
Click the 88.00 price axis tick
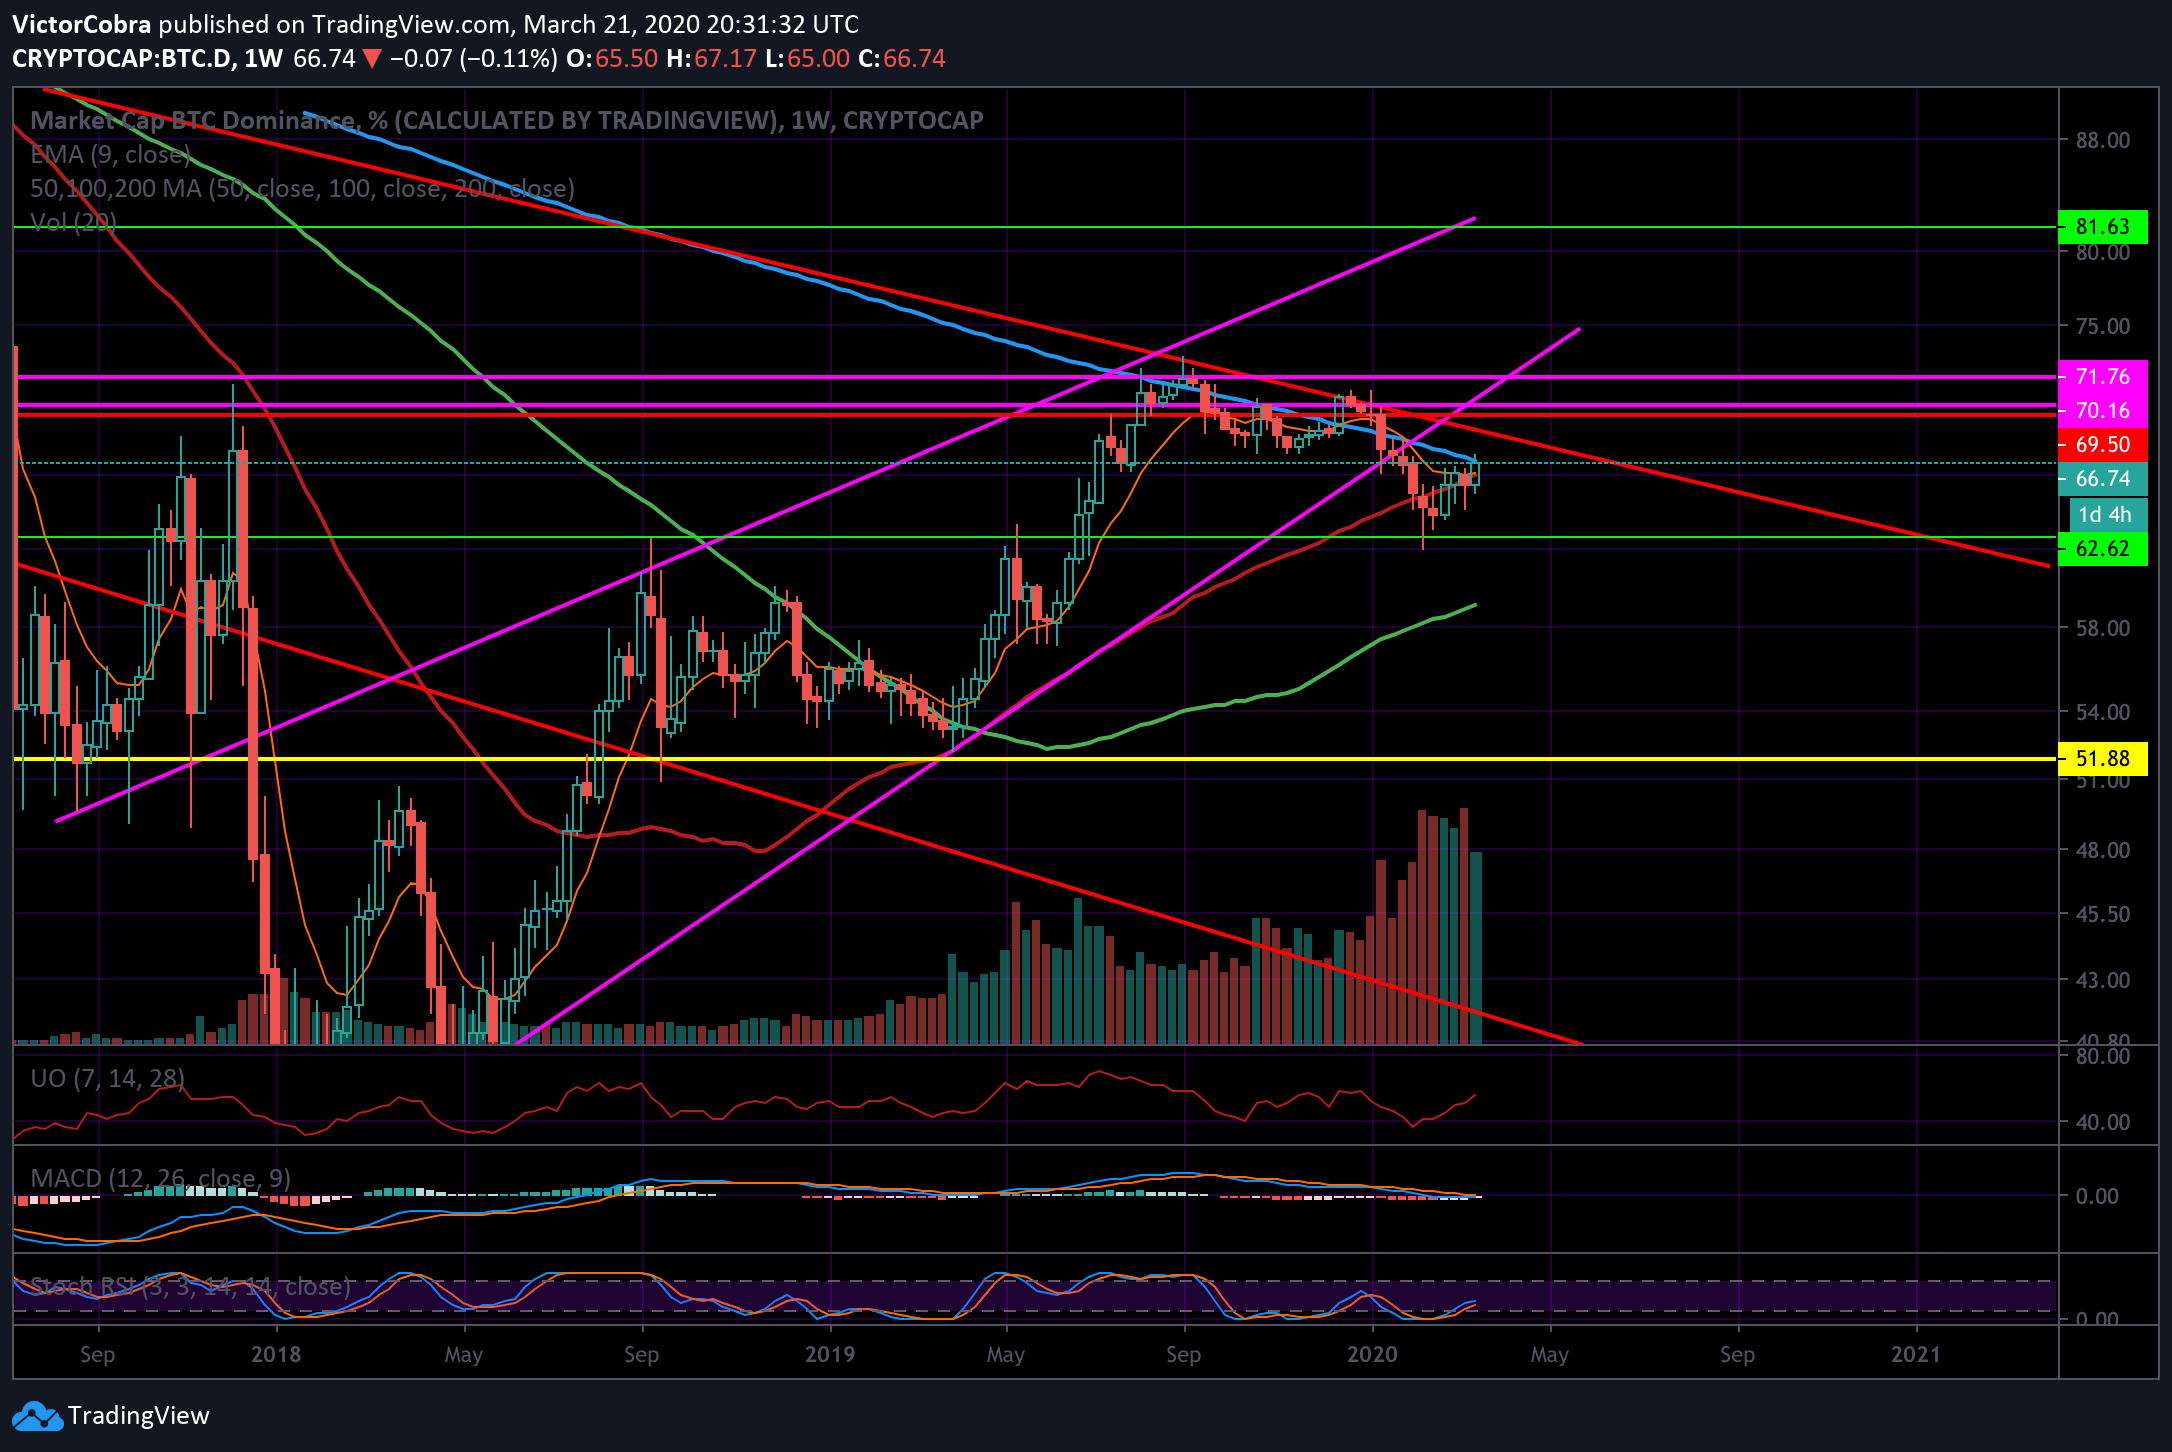pyautogui.click(x=2102, y=140)
